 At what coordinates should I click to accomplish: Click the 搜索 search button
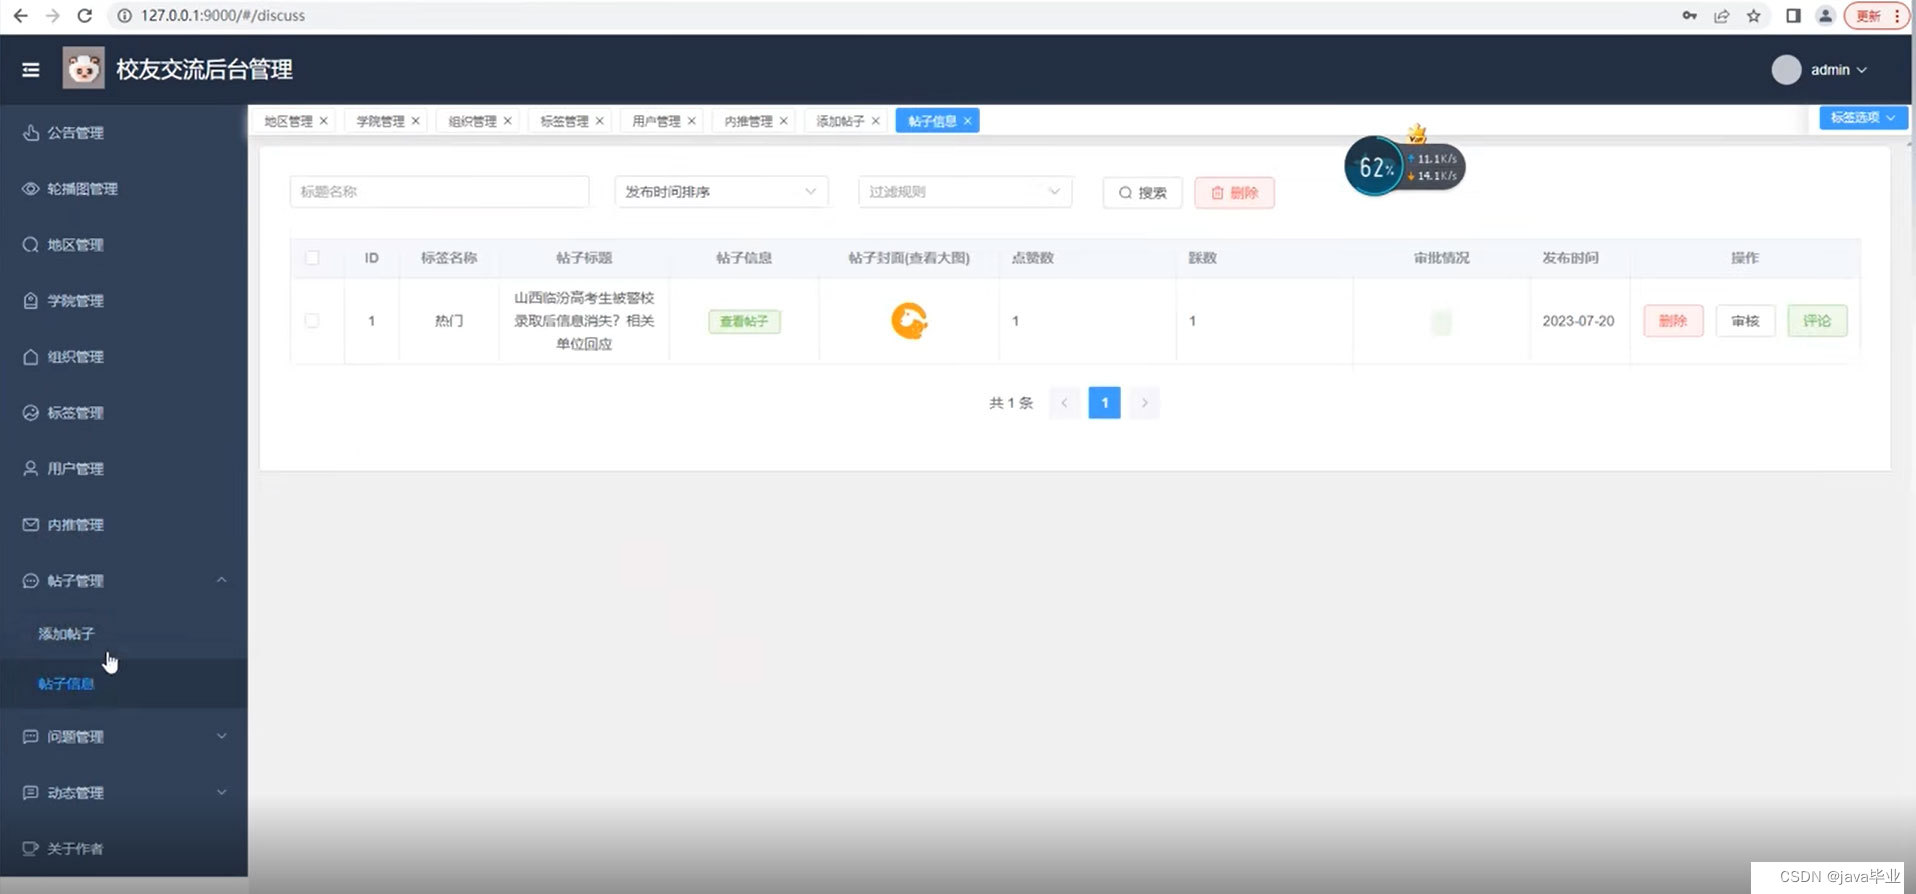click(1143, 193)
